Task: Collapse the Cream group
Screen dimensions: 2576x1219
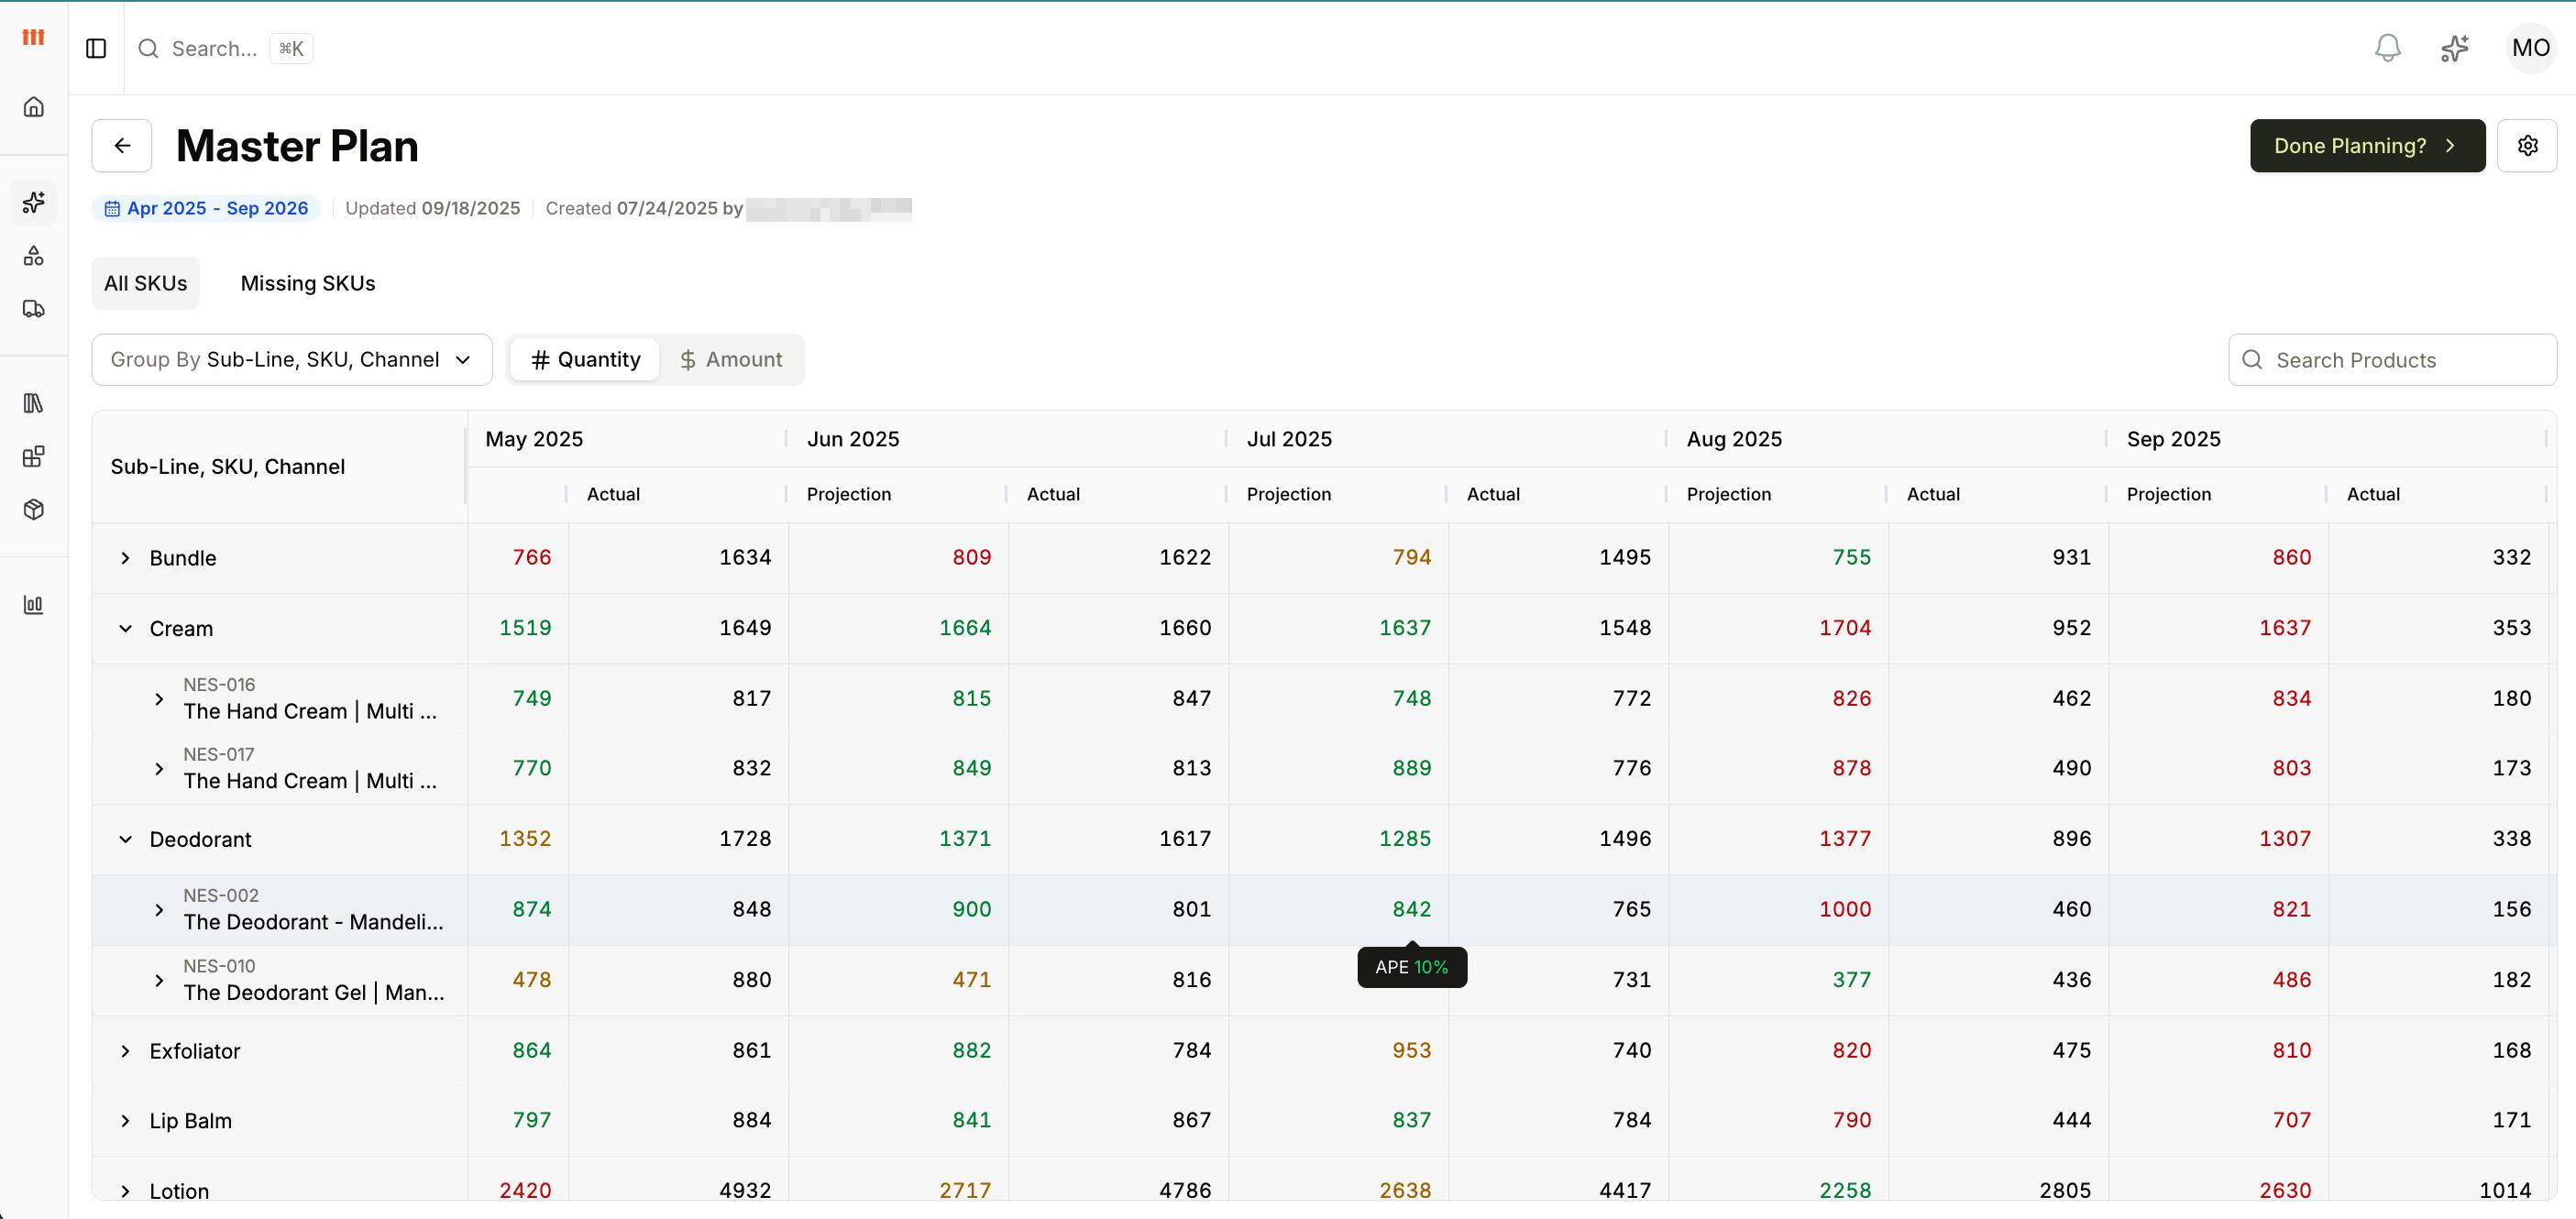Action: tap(125, 629)
